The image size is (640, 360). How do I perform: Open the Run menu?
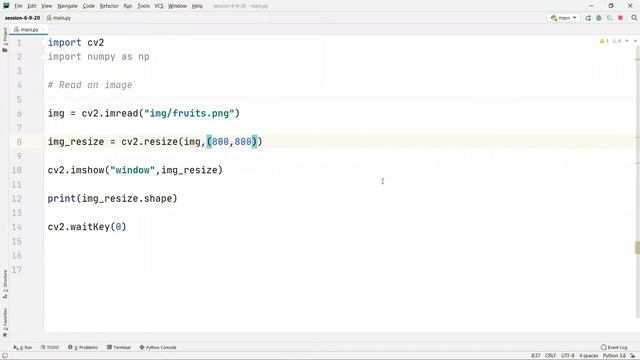pyautogui.click(x=128, y=6)
